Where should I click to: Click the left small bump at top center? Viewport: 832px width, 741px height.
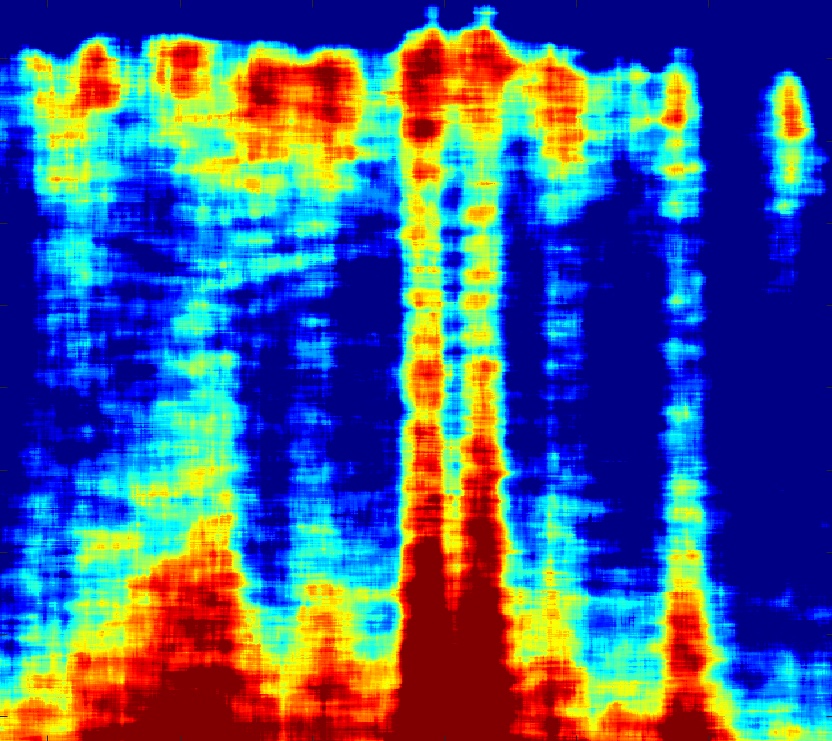432,14
